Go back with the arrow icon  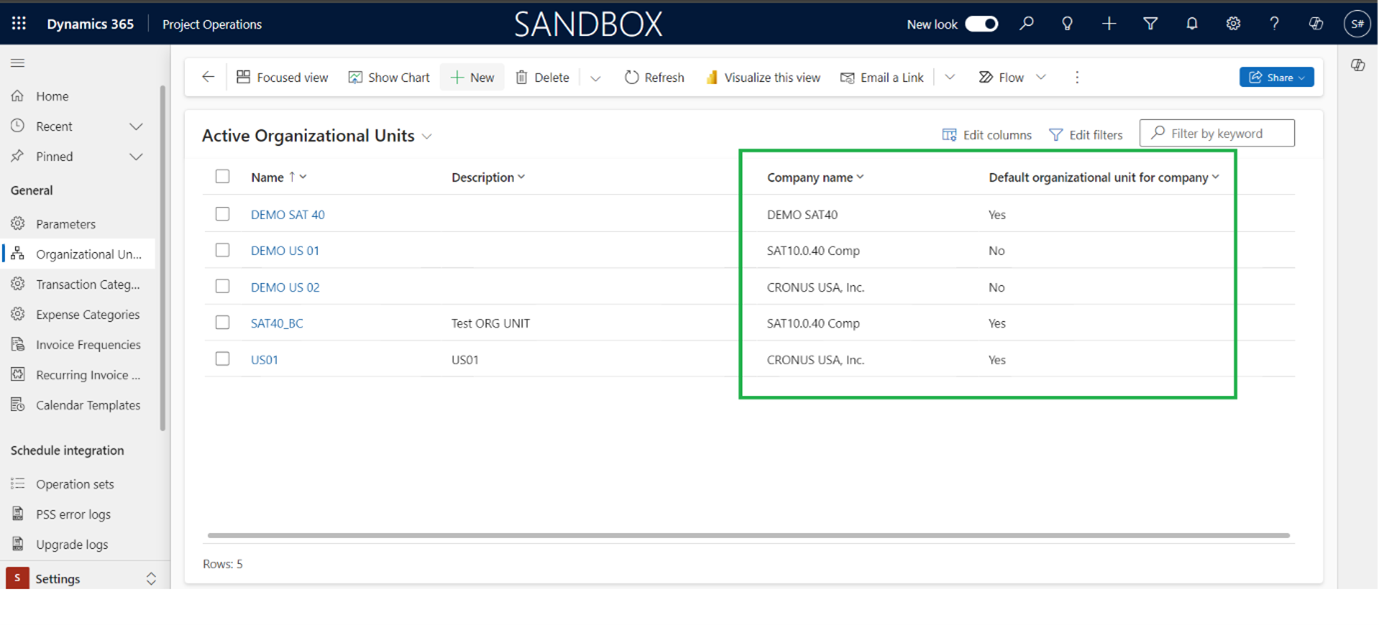[x=208, y=77]
